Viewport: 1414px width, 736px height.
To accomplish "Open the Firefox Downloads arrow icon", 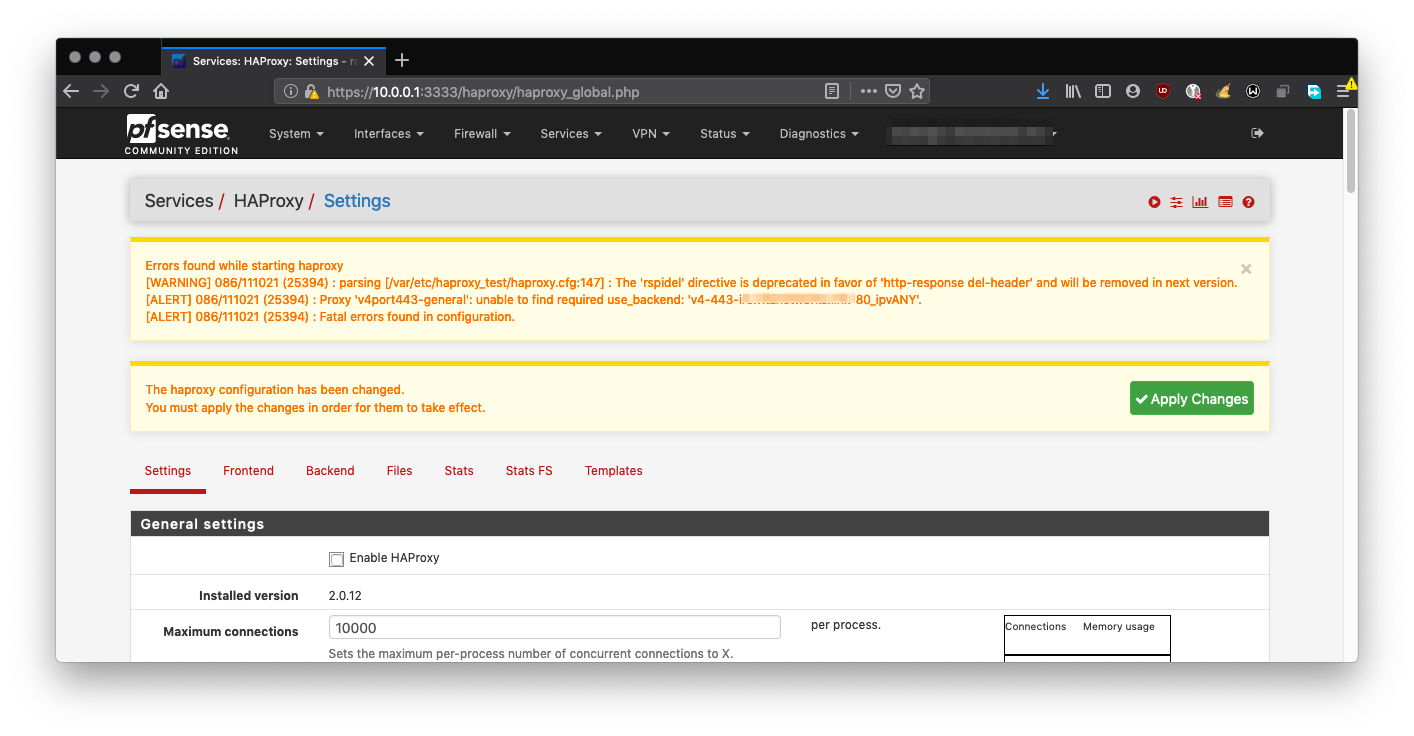I will pyautogui.click(x=1043, y=91).
